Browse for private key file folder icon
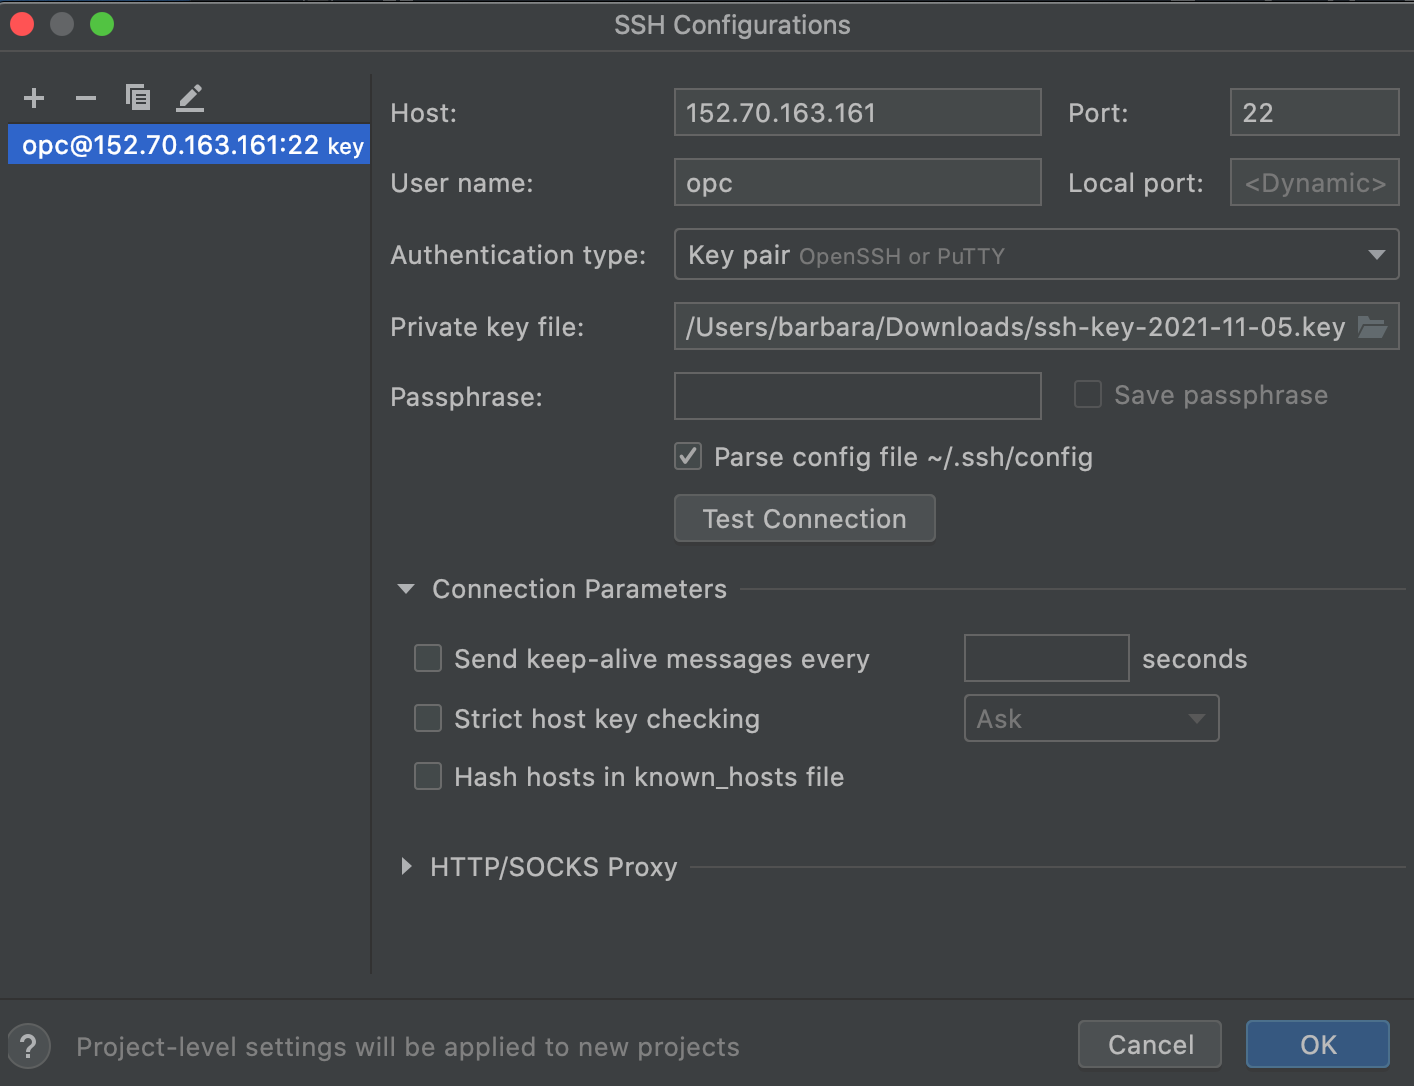 pos(1372,327)
